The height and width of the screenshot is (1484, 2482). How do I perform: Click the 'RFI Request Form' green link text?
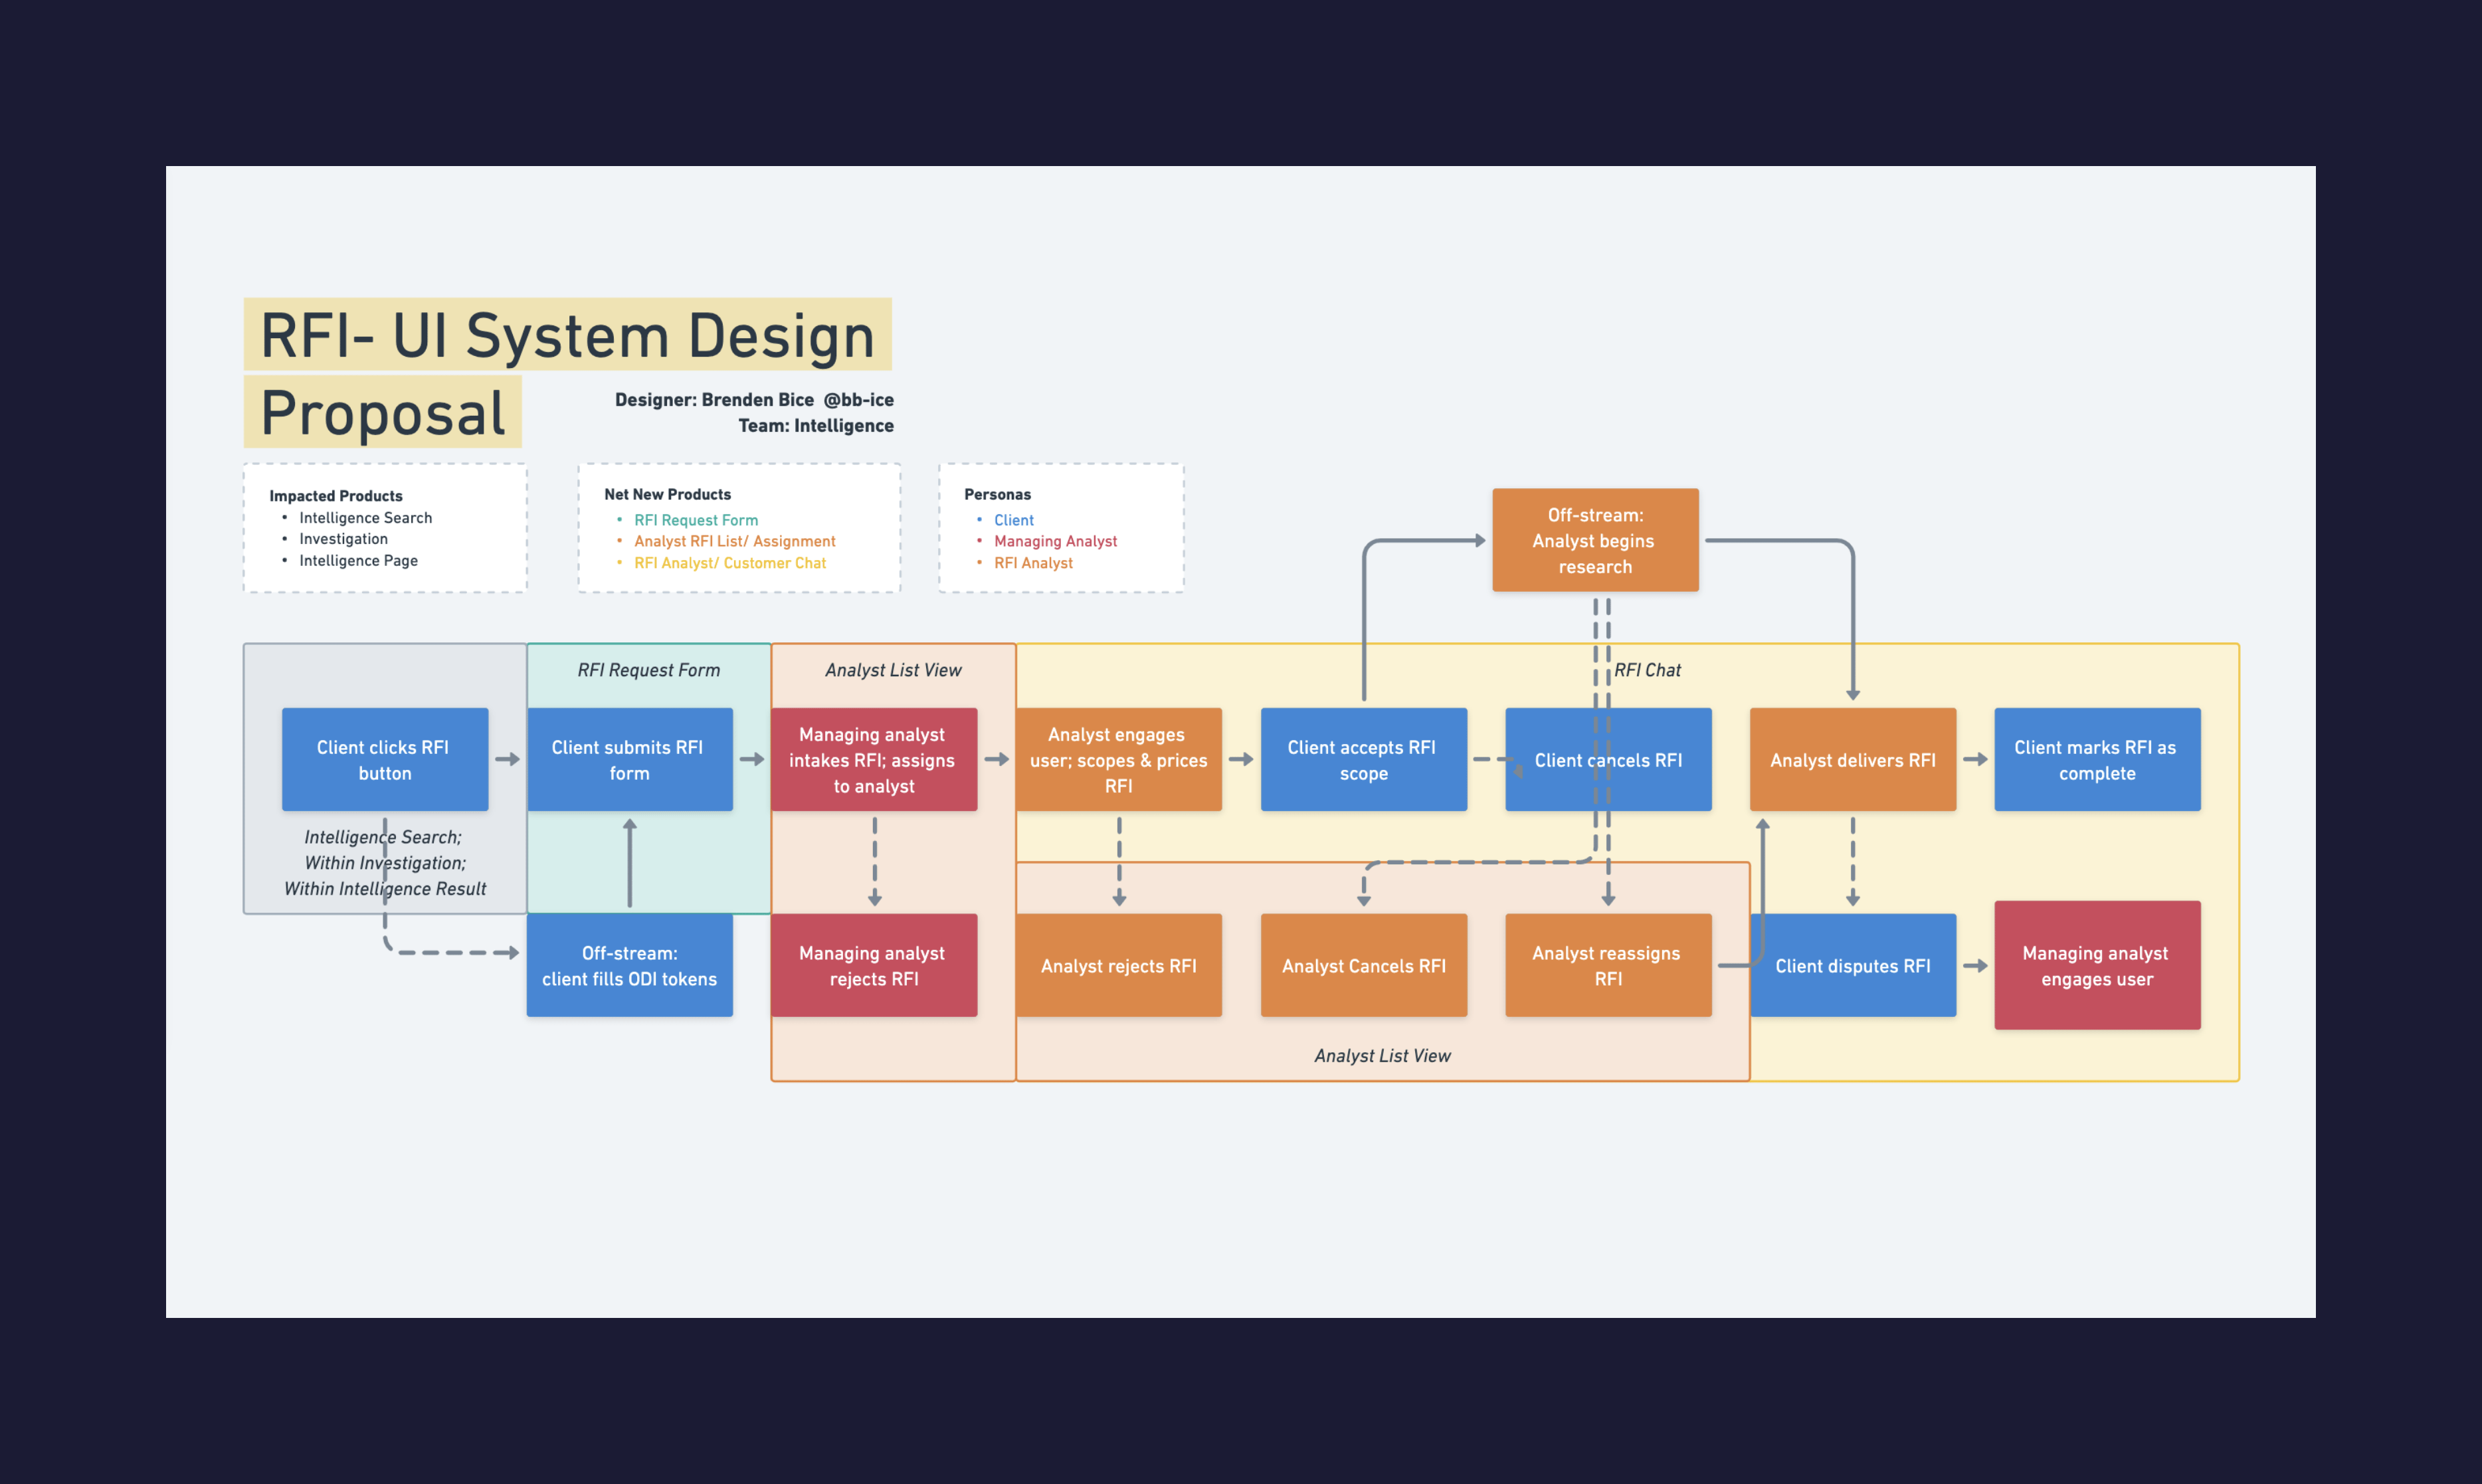click(696, 520)
